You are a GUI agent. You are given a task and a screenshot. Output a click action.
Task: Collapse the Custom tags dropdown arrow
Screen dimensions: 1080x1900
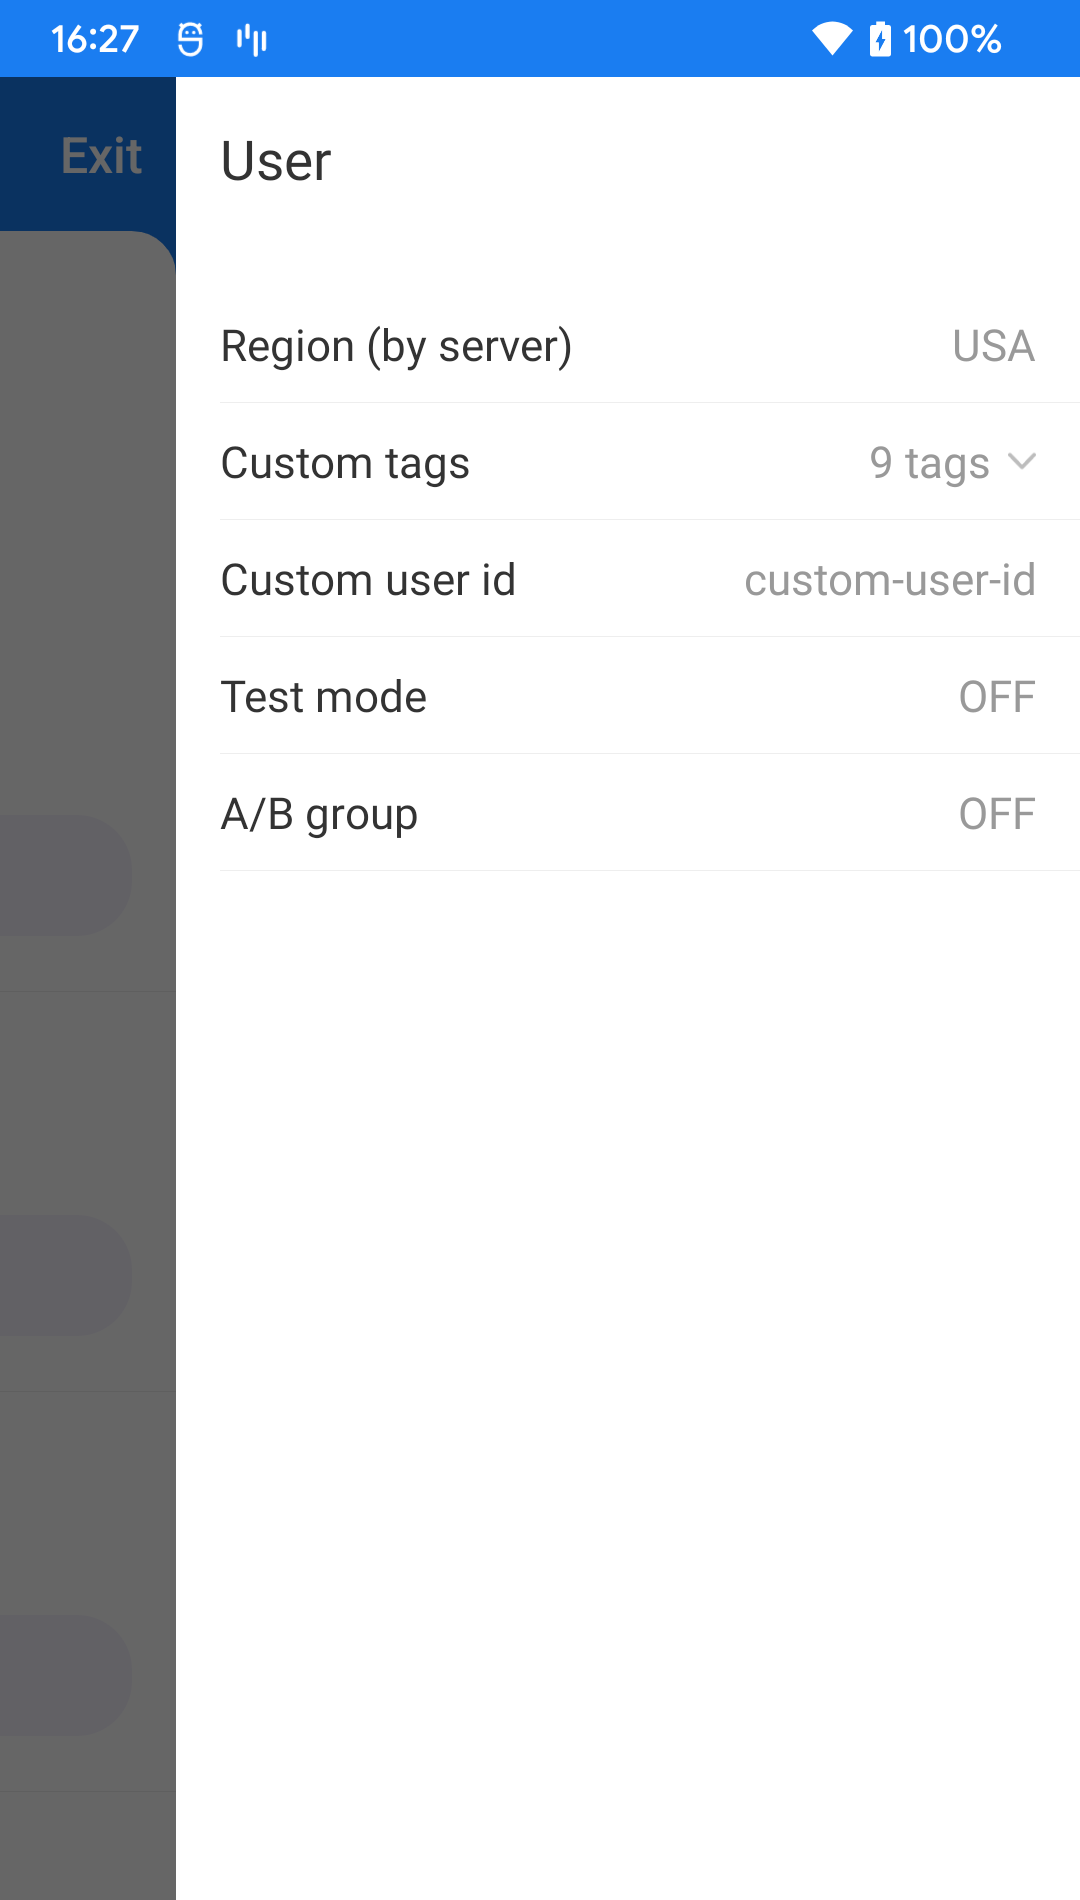click(1022, 463)
